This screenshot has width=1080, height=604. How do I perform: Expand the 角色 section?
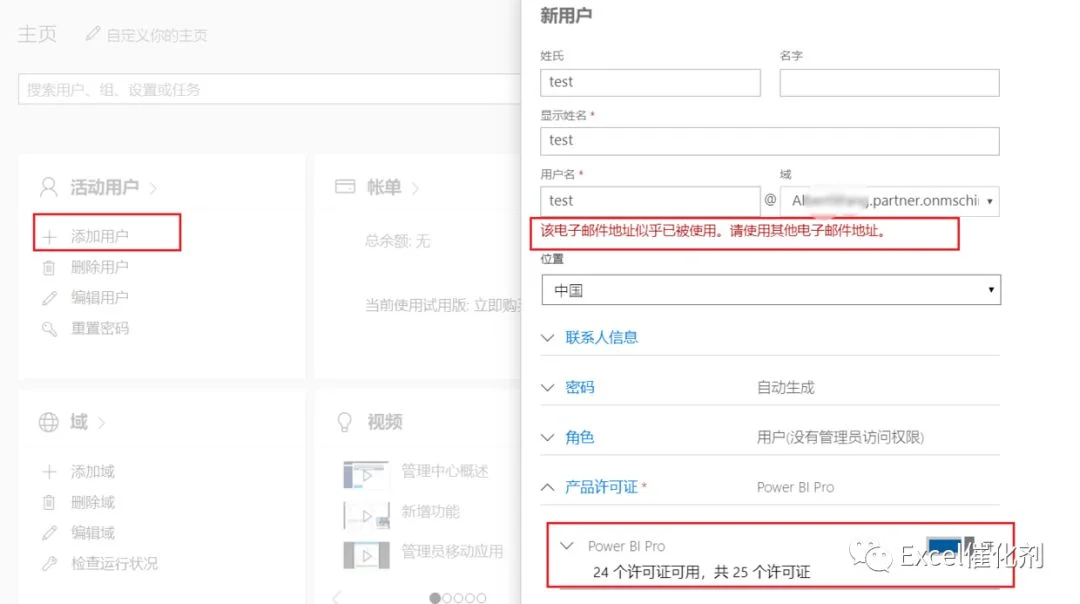(579, 437)
